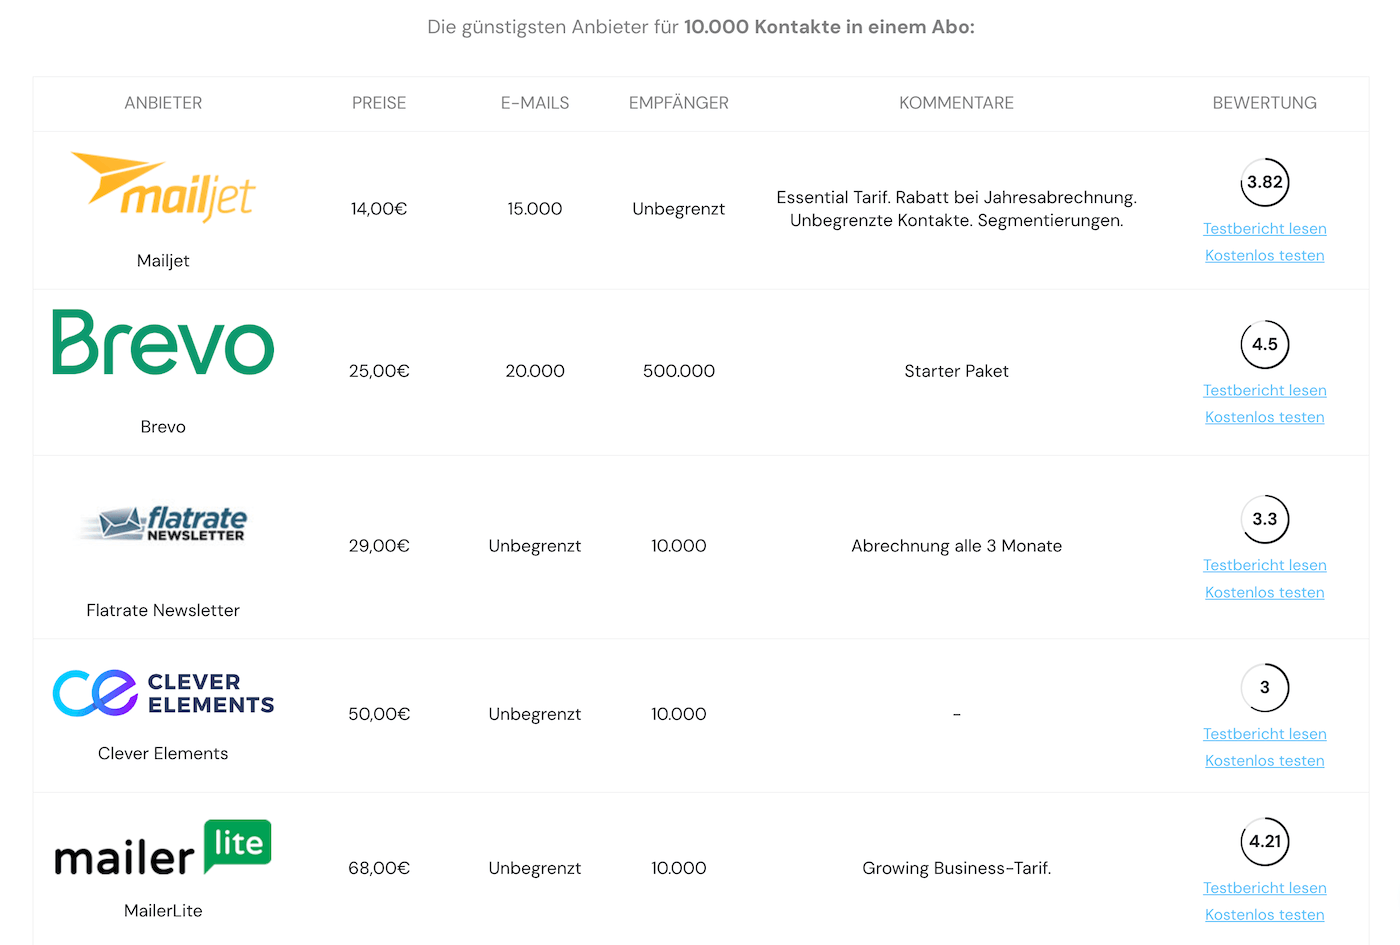This screenshot has height=945, width=1400.
Task: Click the ANBIETER column header
Action: point(163,103)
